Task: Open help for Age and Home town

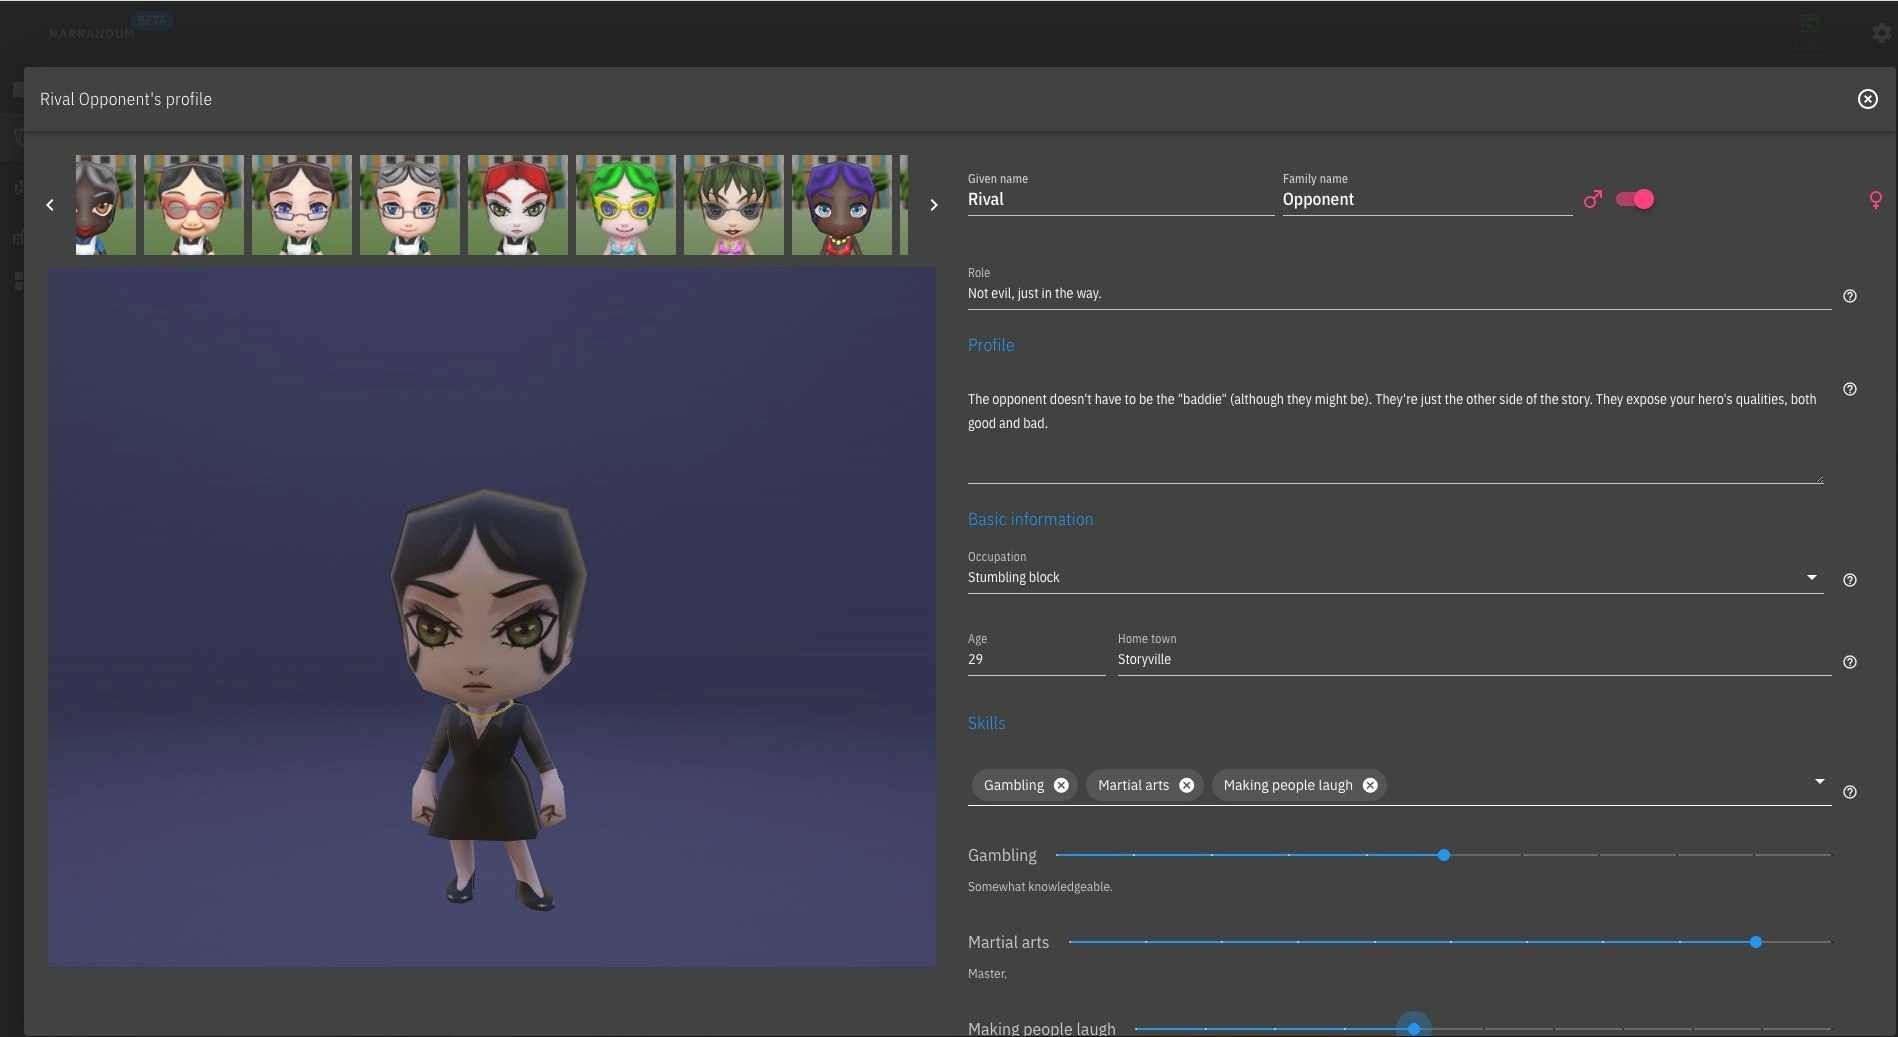Action: click(x=1850, y=662)
